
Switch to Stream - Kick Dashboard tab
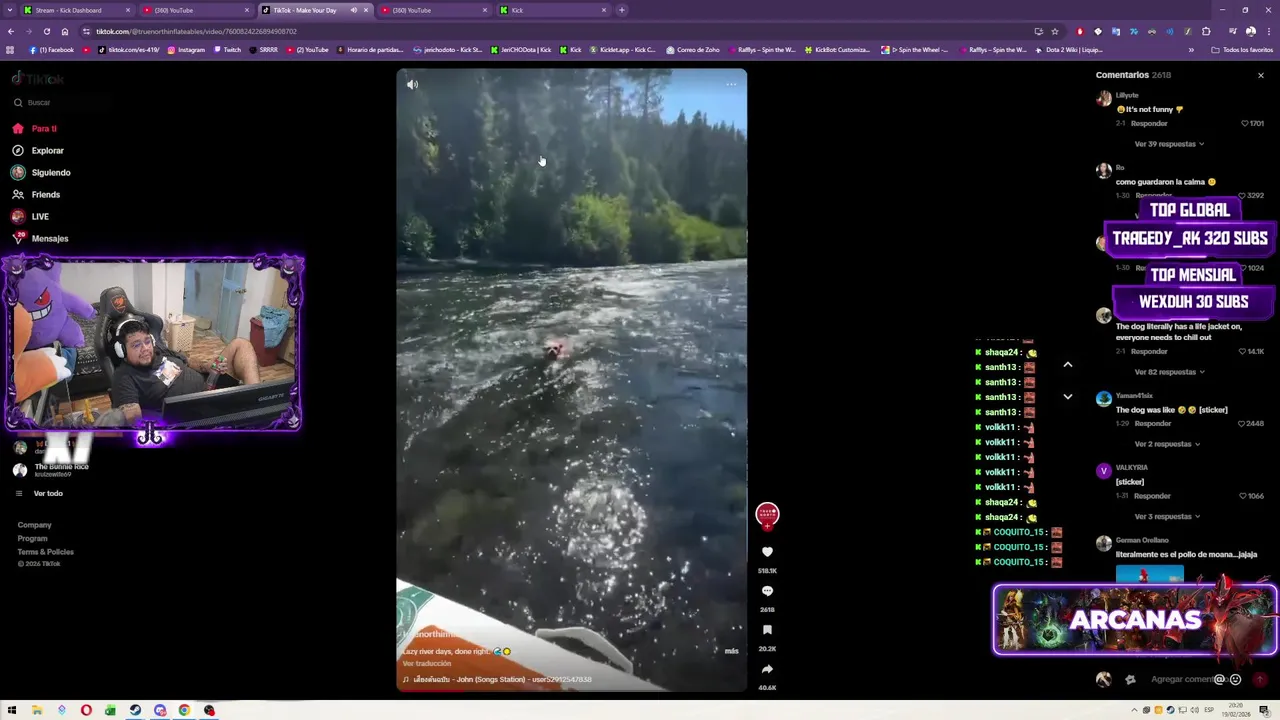[78, 10]
